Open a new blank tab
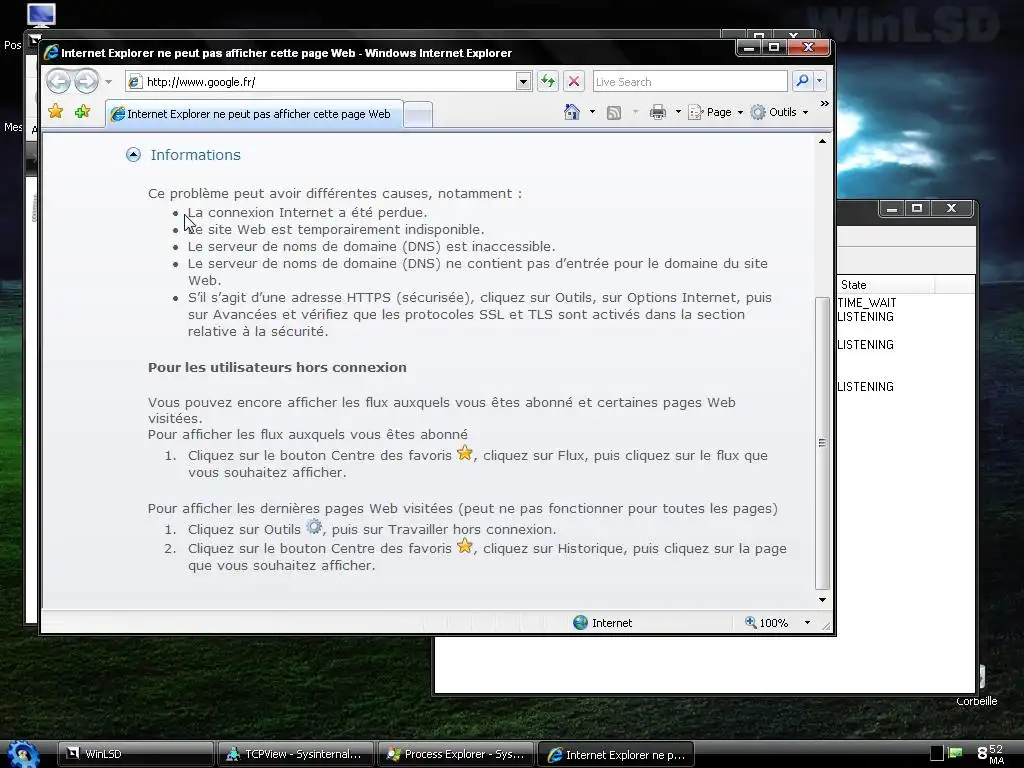Viewport: 1024px width, 768px height. tap(418, 115)
